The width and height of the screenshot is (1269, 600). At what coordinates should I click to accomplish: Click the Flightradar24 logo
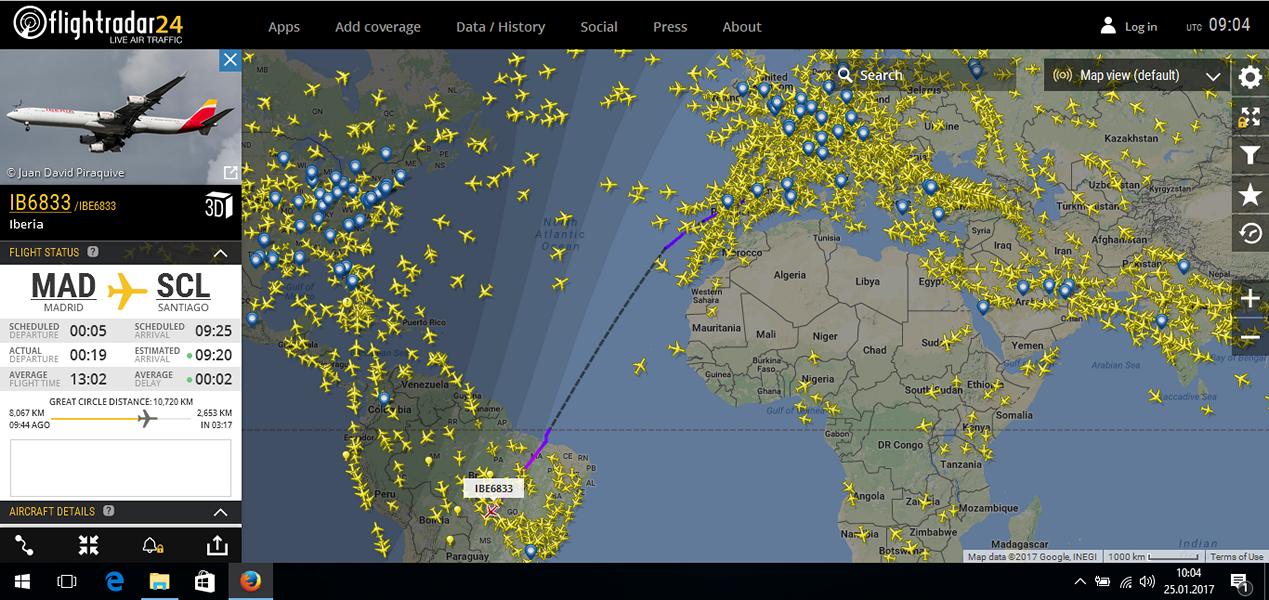[98, 24]
